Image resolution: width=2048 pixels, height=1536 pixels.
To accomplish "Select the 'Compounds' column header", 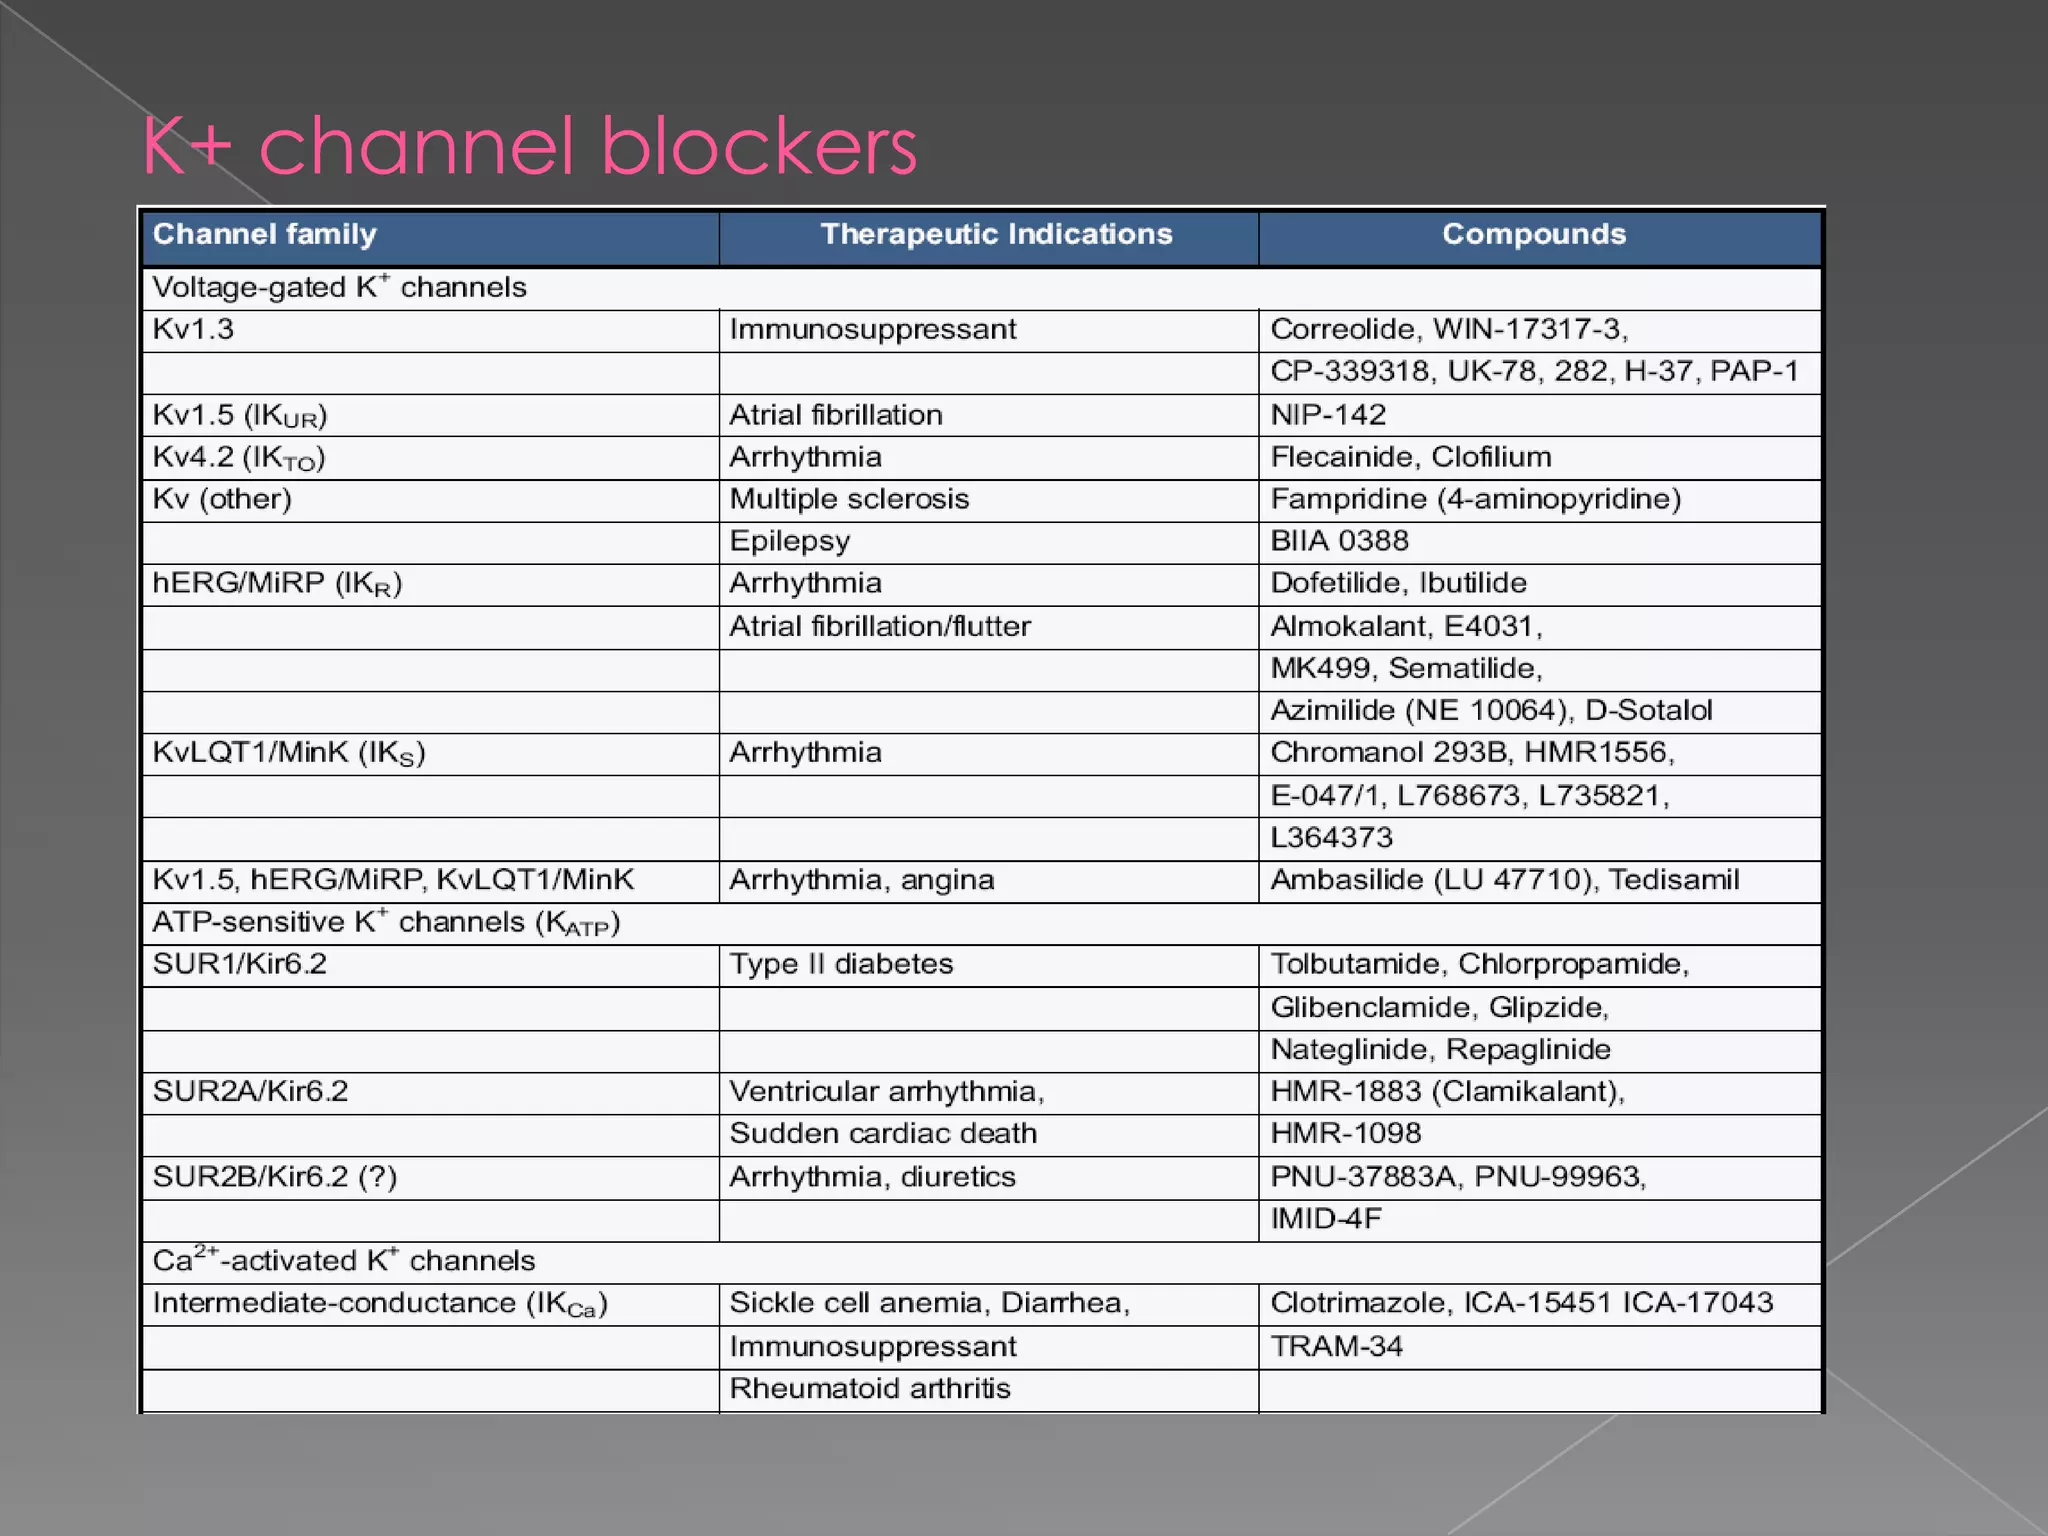I will coord(1540,238).
